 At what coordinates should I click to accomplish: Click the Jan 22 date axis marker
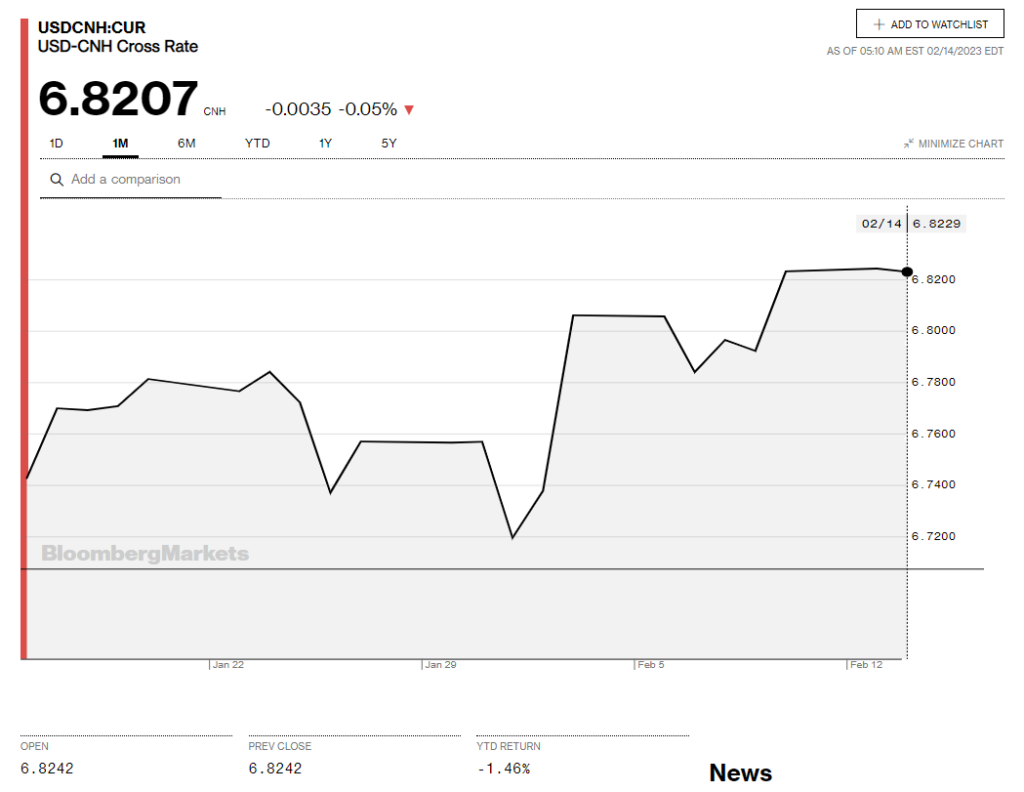[228, 664]
